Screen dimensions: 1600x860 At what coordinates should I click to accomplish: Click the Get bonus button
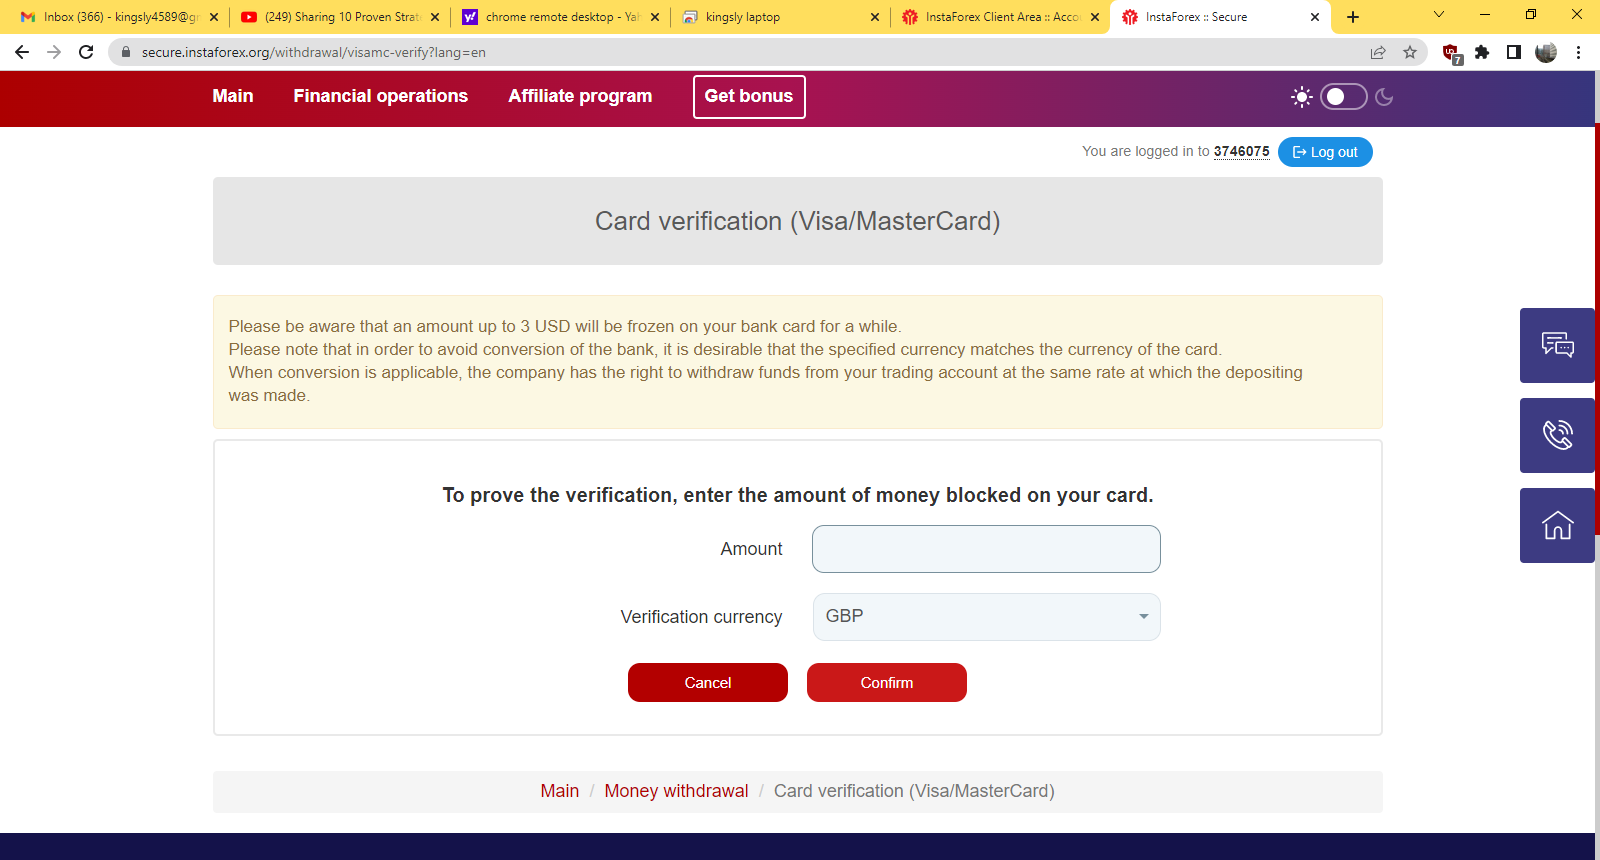click(749, 97)
